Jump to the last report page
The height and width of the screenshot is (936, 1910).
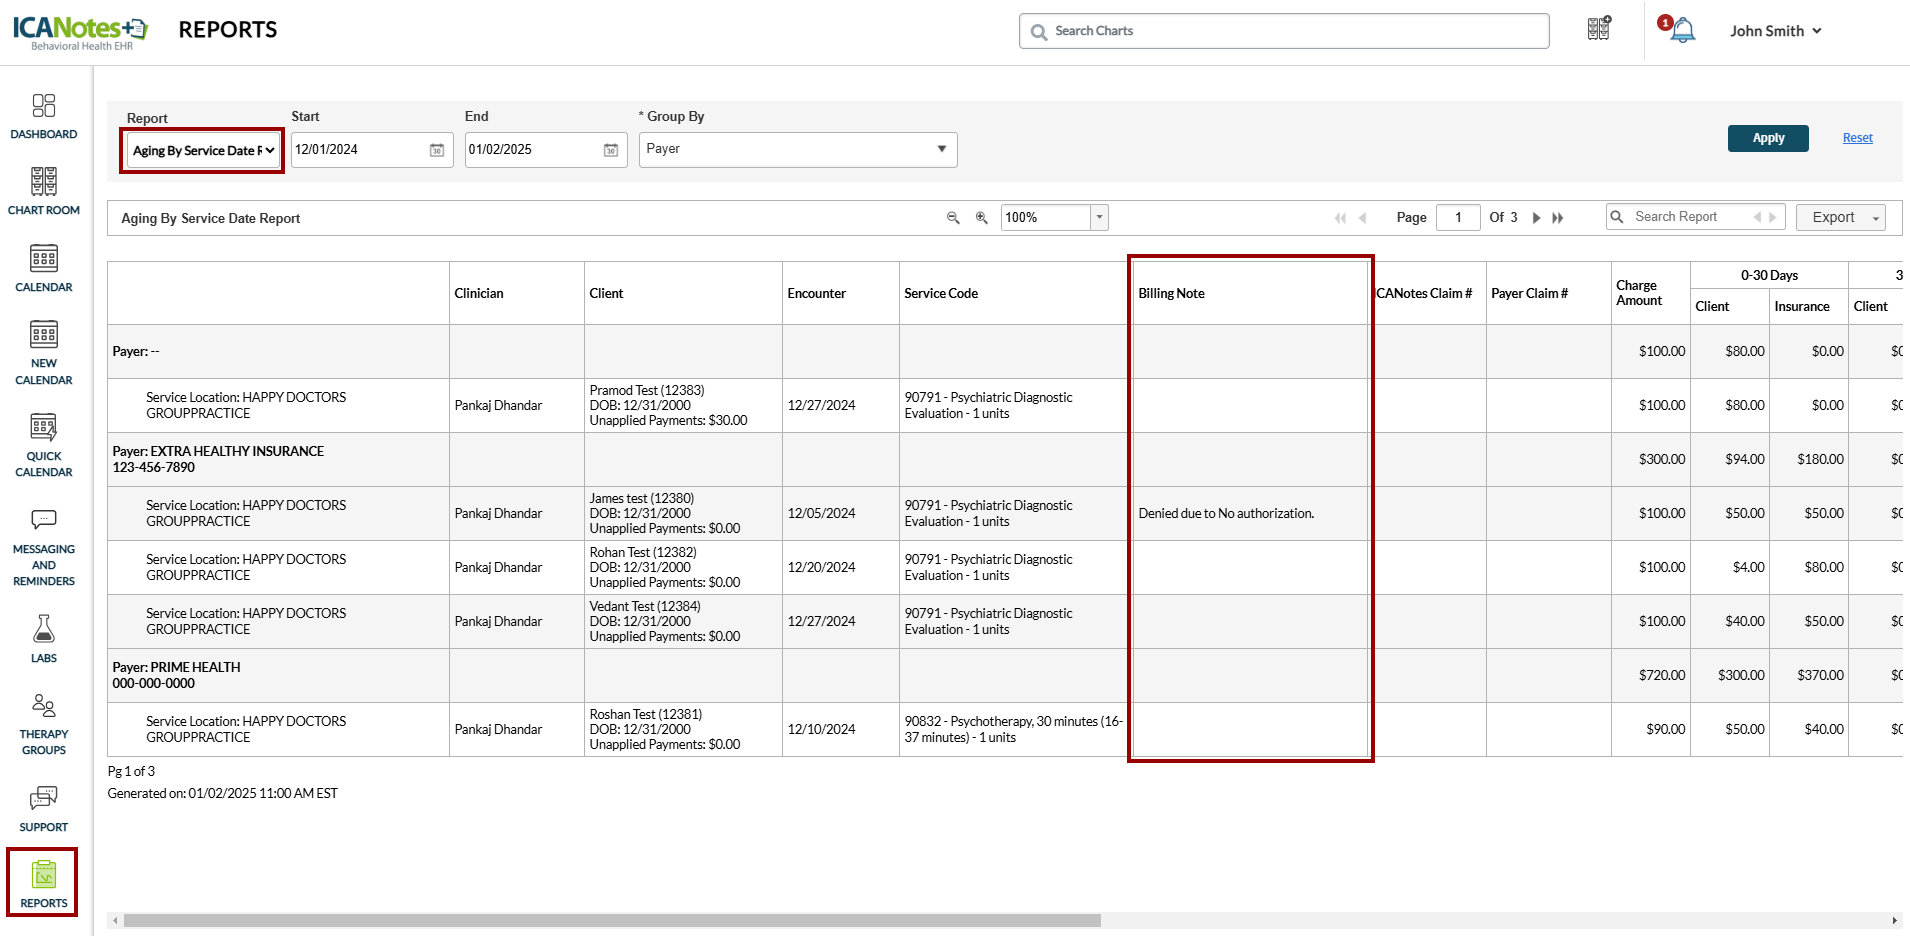point(1558,218)
